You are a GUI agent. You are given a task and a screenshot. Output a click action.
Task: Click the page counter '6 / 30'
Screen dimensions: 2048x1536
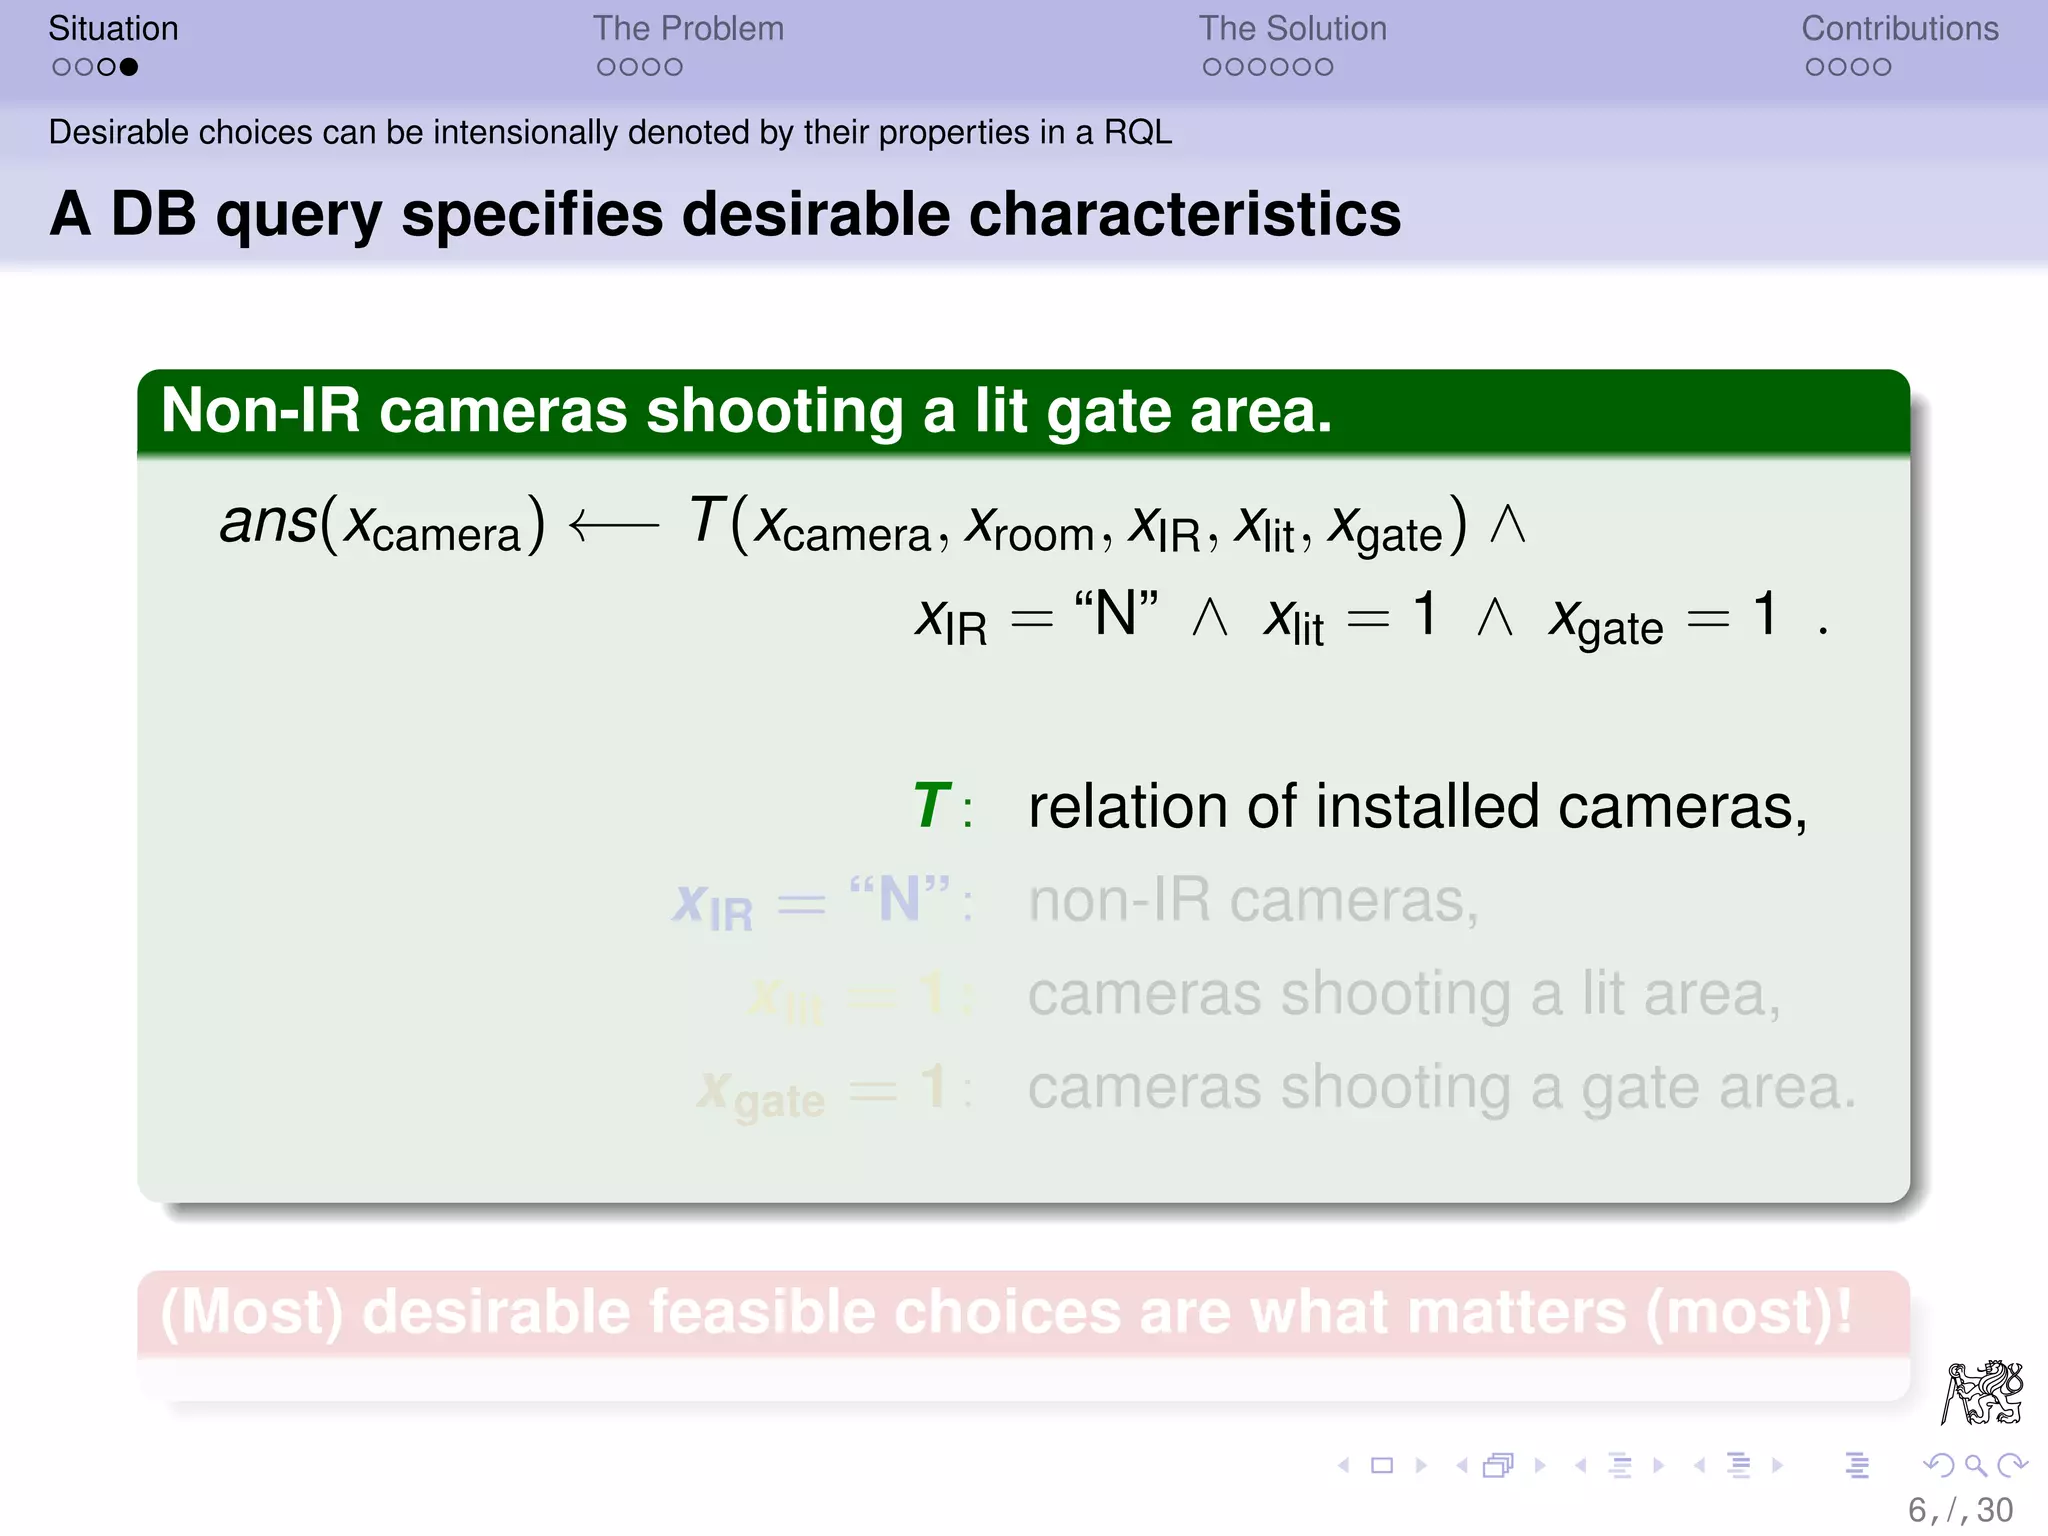point(1960,1510)
